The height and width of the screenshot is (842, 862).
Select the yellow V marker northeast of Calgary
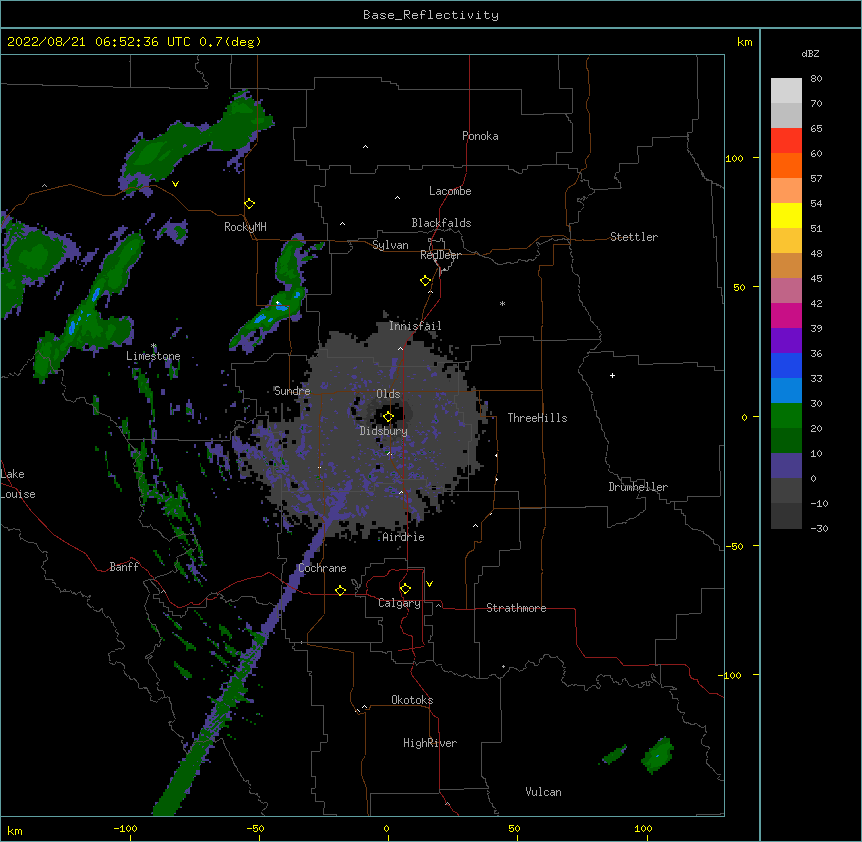429,584
